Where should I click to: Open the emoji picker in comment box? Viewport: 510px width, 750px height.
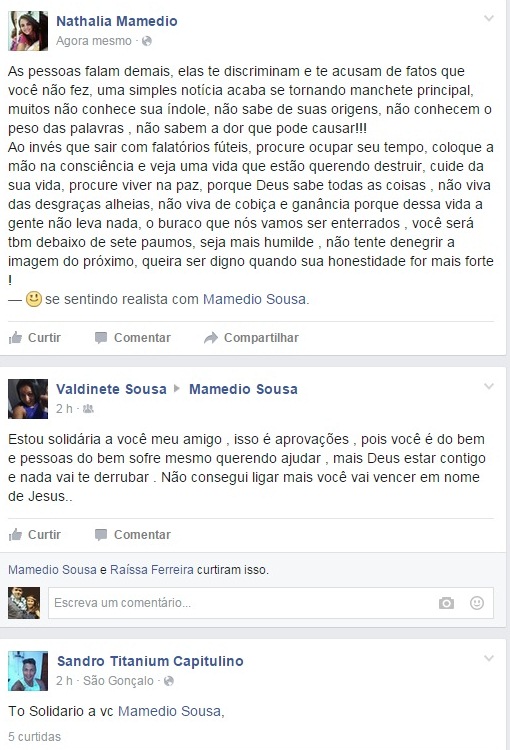477,603
